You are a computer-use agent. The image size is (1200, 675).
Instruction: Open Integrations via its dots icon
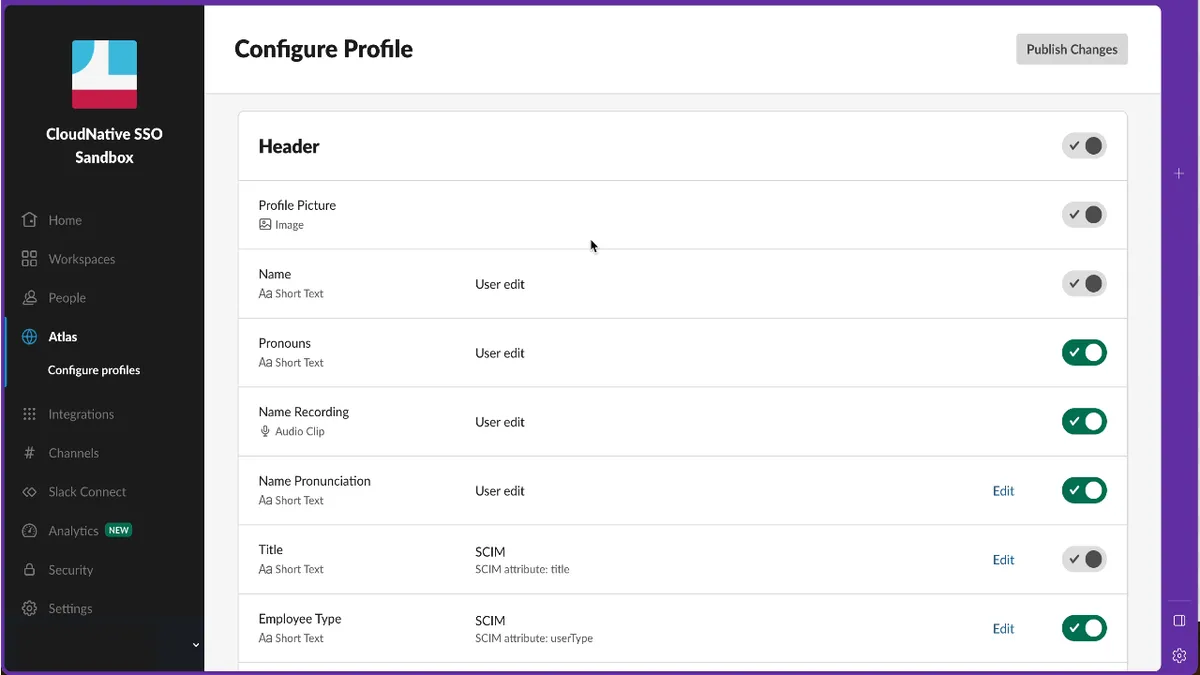(x=29, y=414)
